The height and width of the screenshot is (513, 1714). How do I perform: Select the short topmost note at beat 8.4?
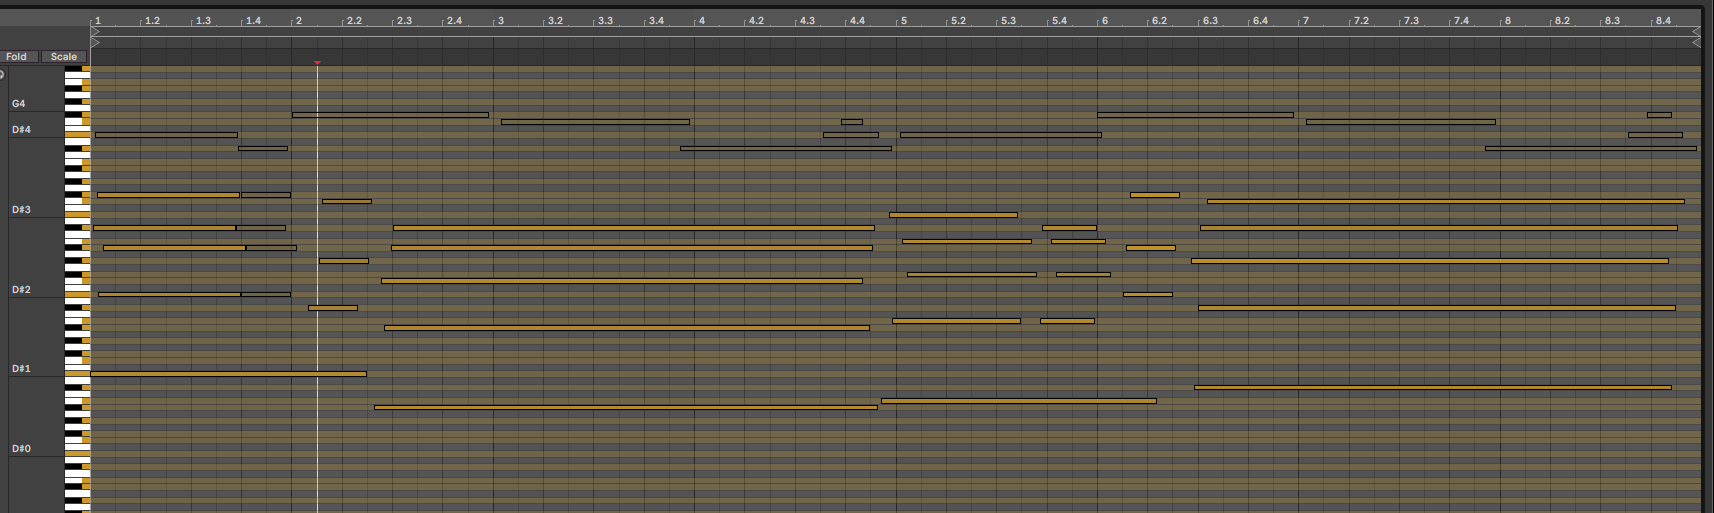(1659, 115)
